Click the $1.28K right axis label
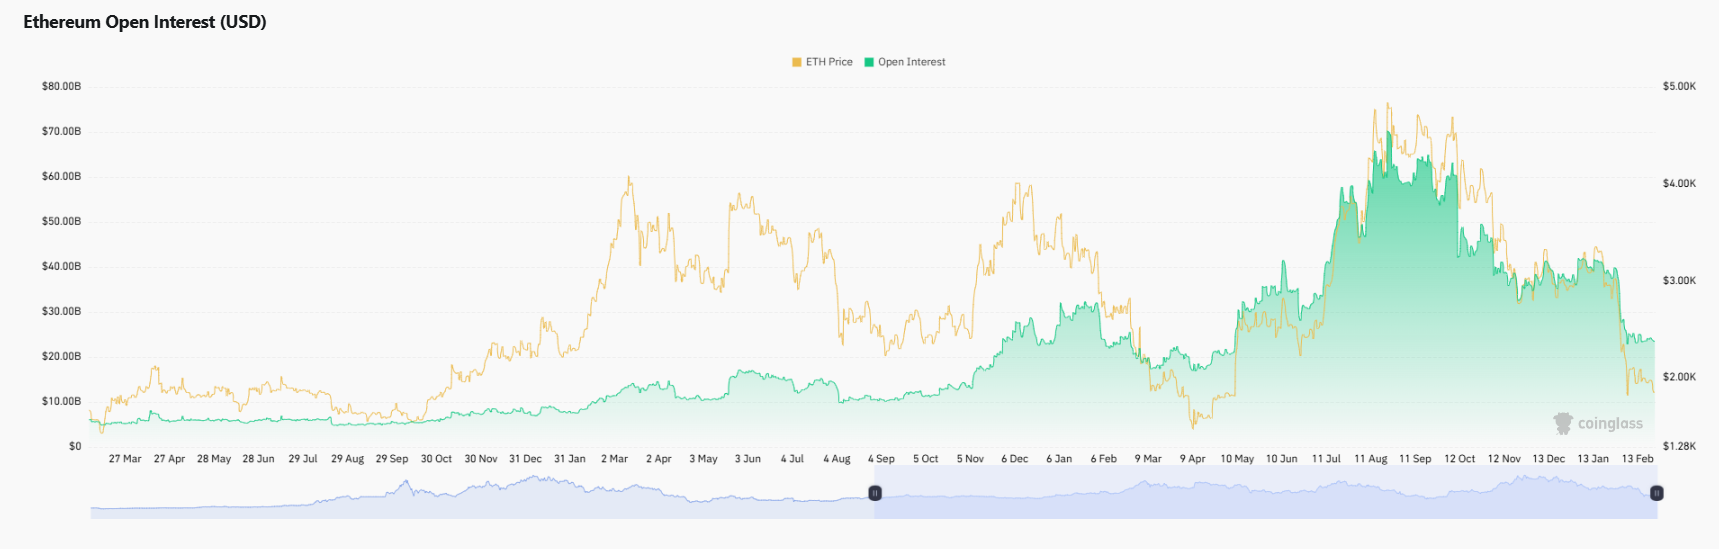 (x=1679, y=446)
